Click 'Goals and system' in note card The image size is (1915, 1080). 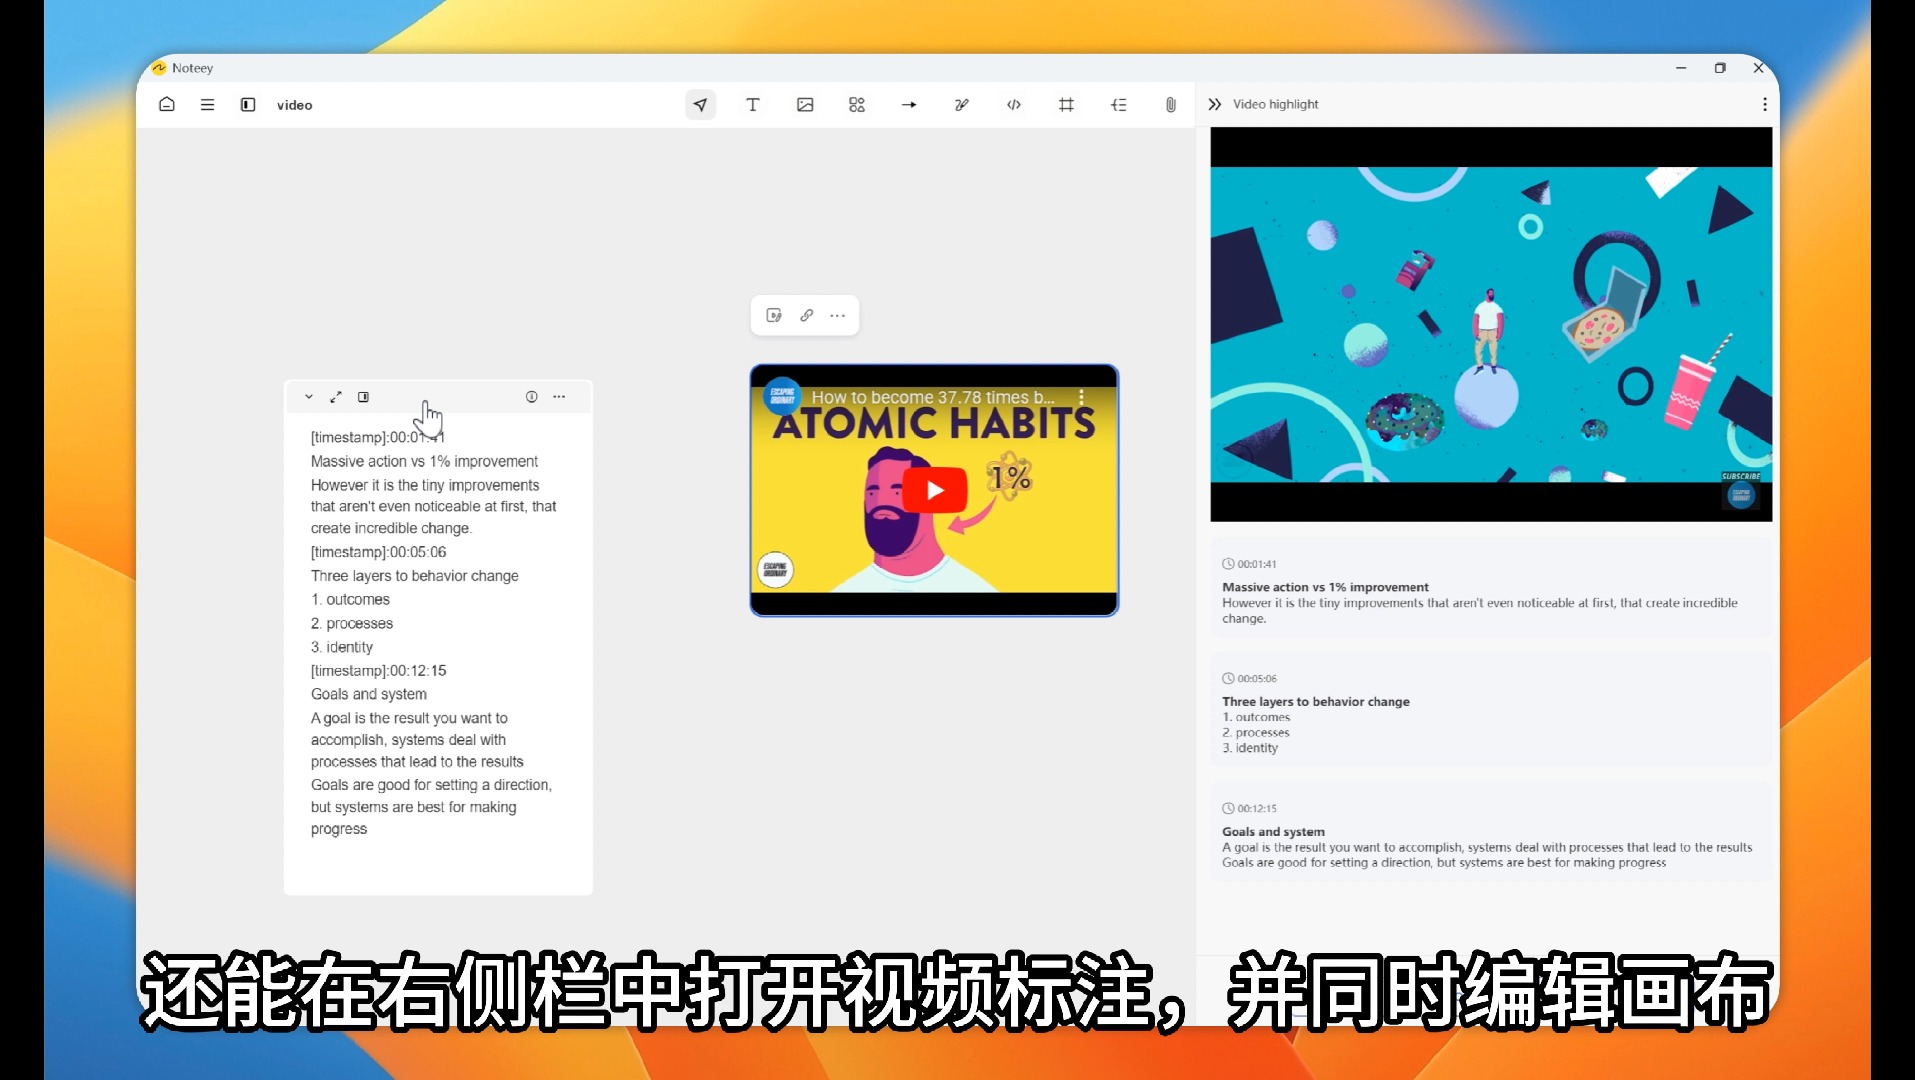point(368,694)
